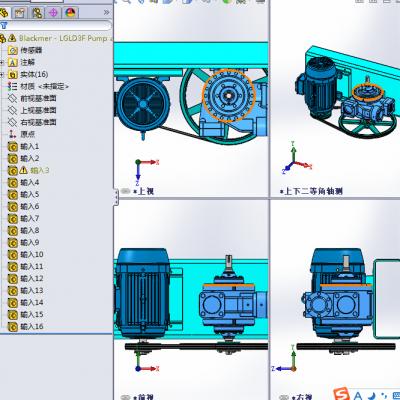Click the view link icon beside *右视
The image size is (400, 400).
[284, 397]
